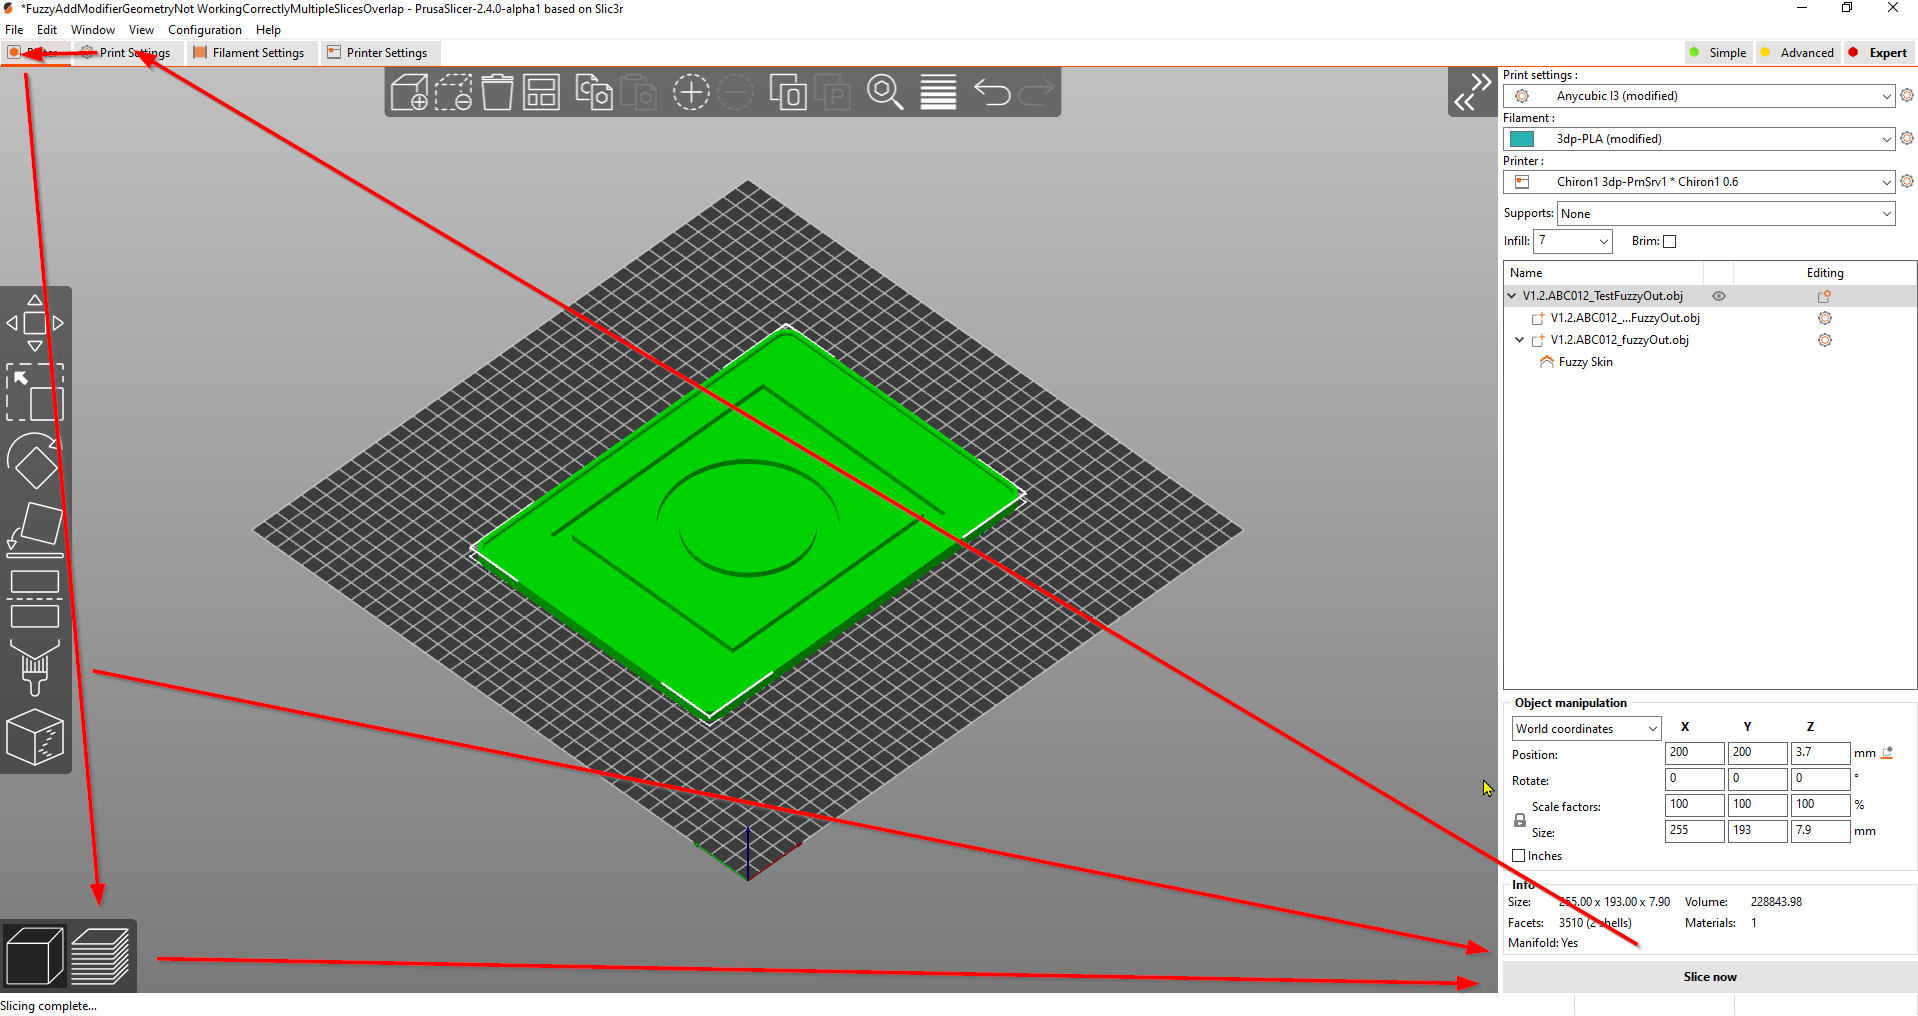Open the Supports dropdown
Image resolution: width=1918 pixels, height=1016 pixels.
click(x=1726, y=214)
